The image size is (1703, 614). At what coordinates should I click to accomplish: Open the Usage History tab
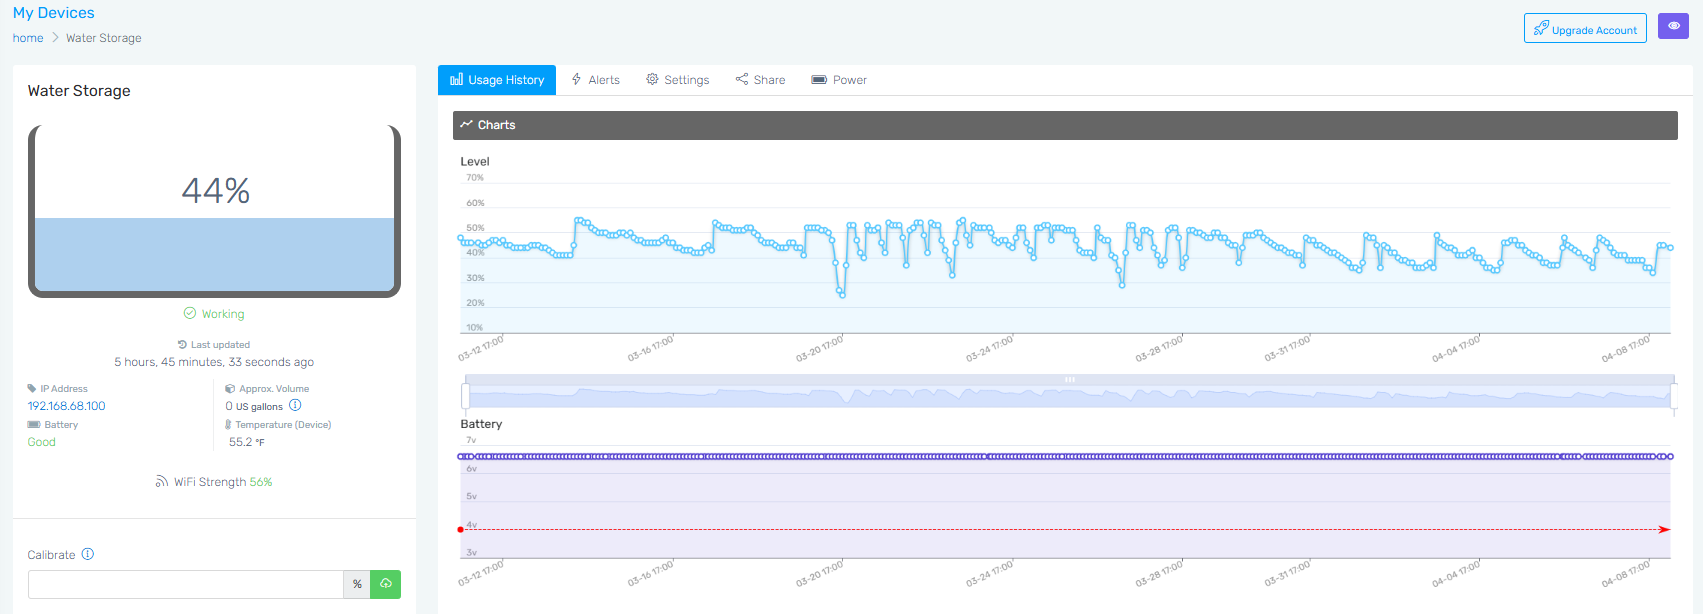pyautogui.click(x=497, y=80)
